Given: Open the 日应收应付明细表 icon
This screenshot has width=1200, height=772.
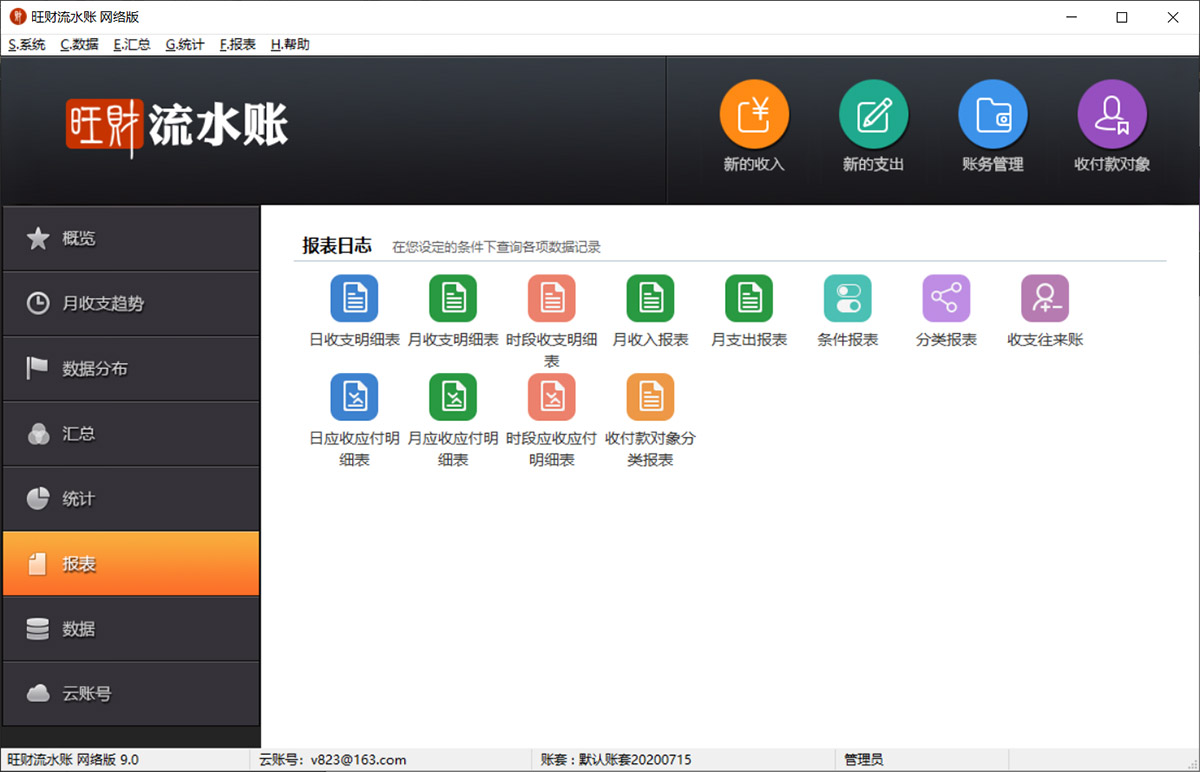Looking at the screenshot, I should (x=354, y=397).
